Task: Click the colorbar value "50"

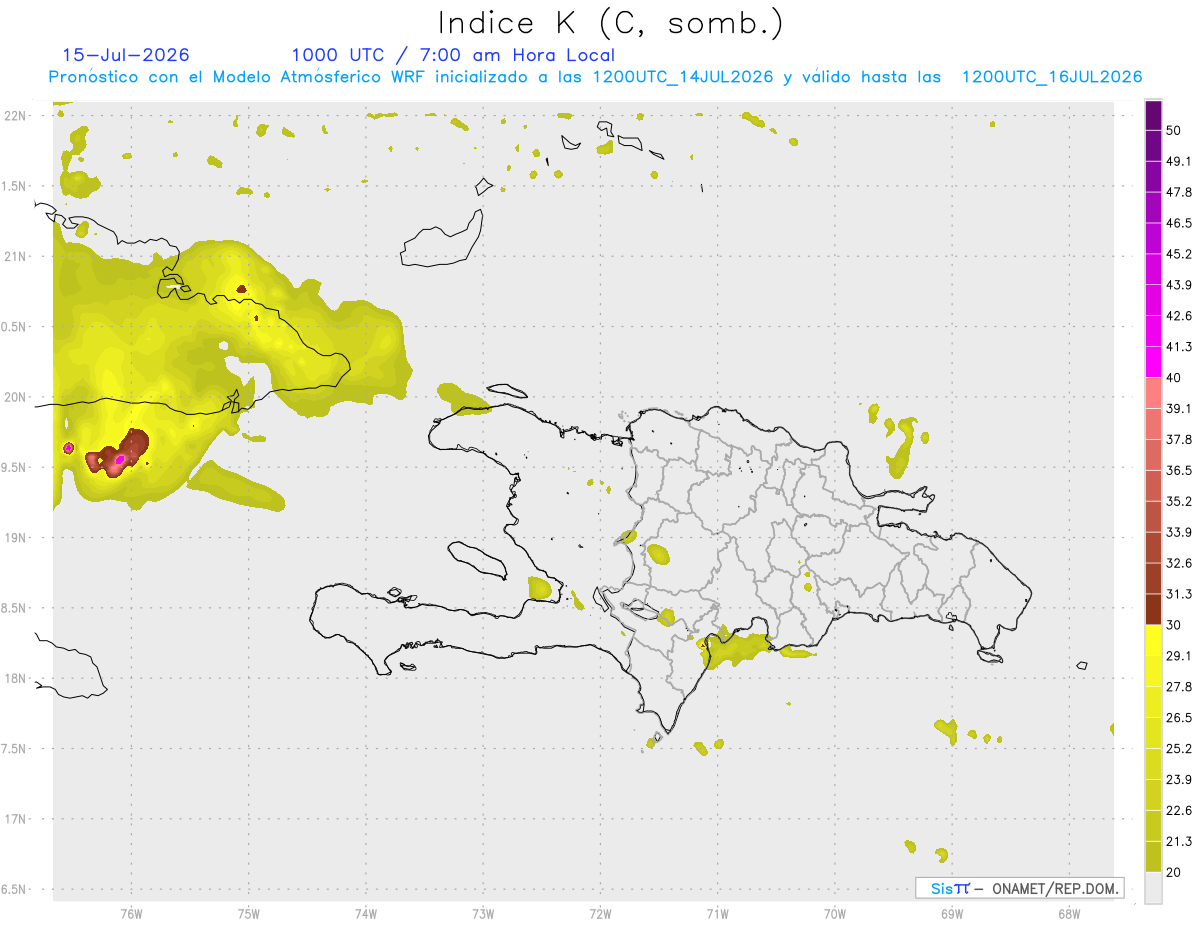Action: (x=1175, y=131)
